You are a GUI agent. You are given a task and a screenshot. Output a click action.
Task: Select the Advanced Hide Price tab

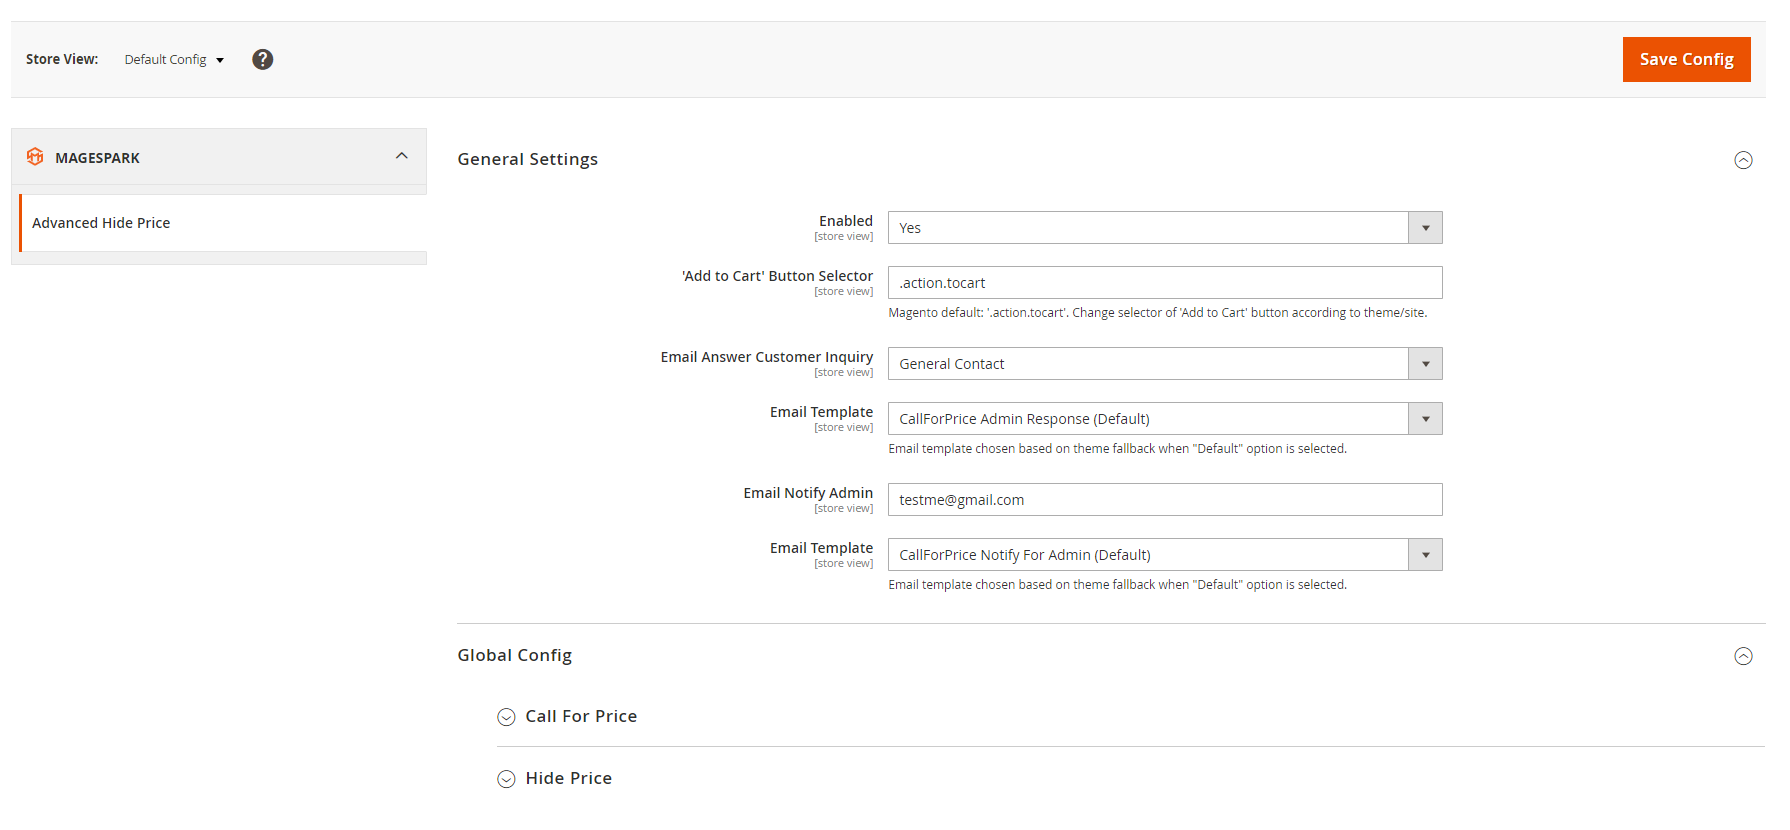point(223,223)
